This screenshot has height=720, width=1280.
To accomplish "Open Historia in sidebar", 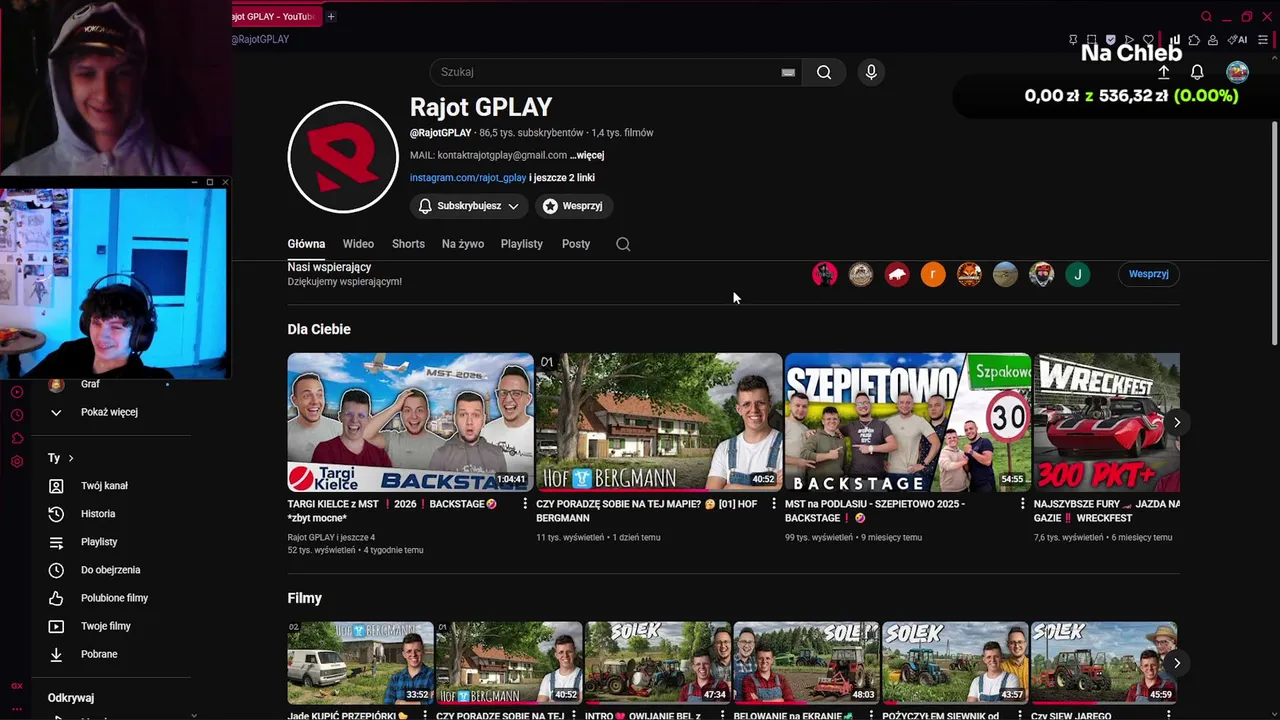I will (x=98, y=514).
